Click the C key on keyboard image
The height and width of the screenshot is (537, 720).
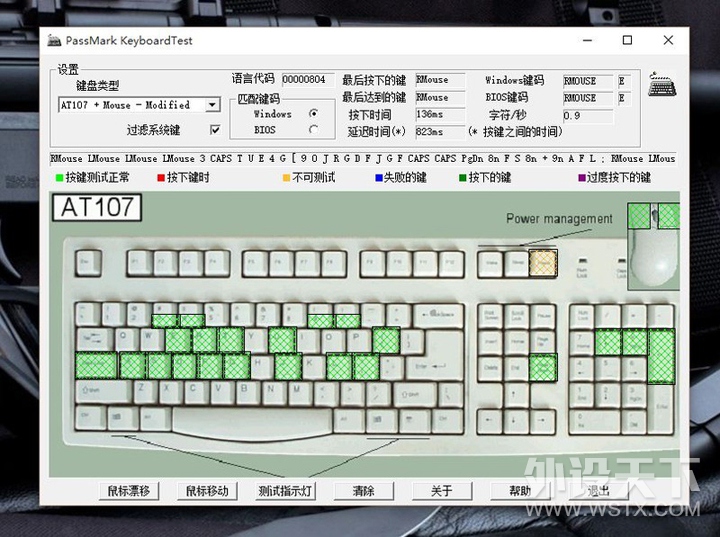click(198, 393)
